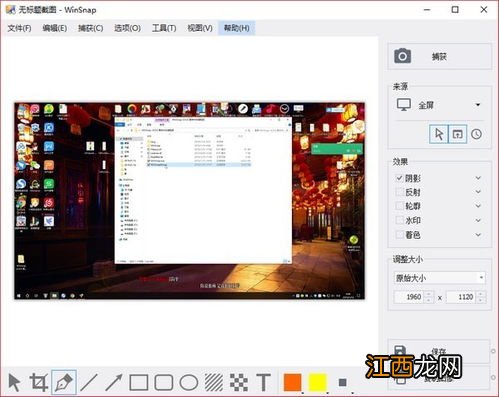The width and height of the screenshot is (499, 397).
Task: Click the width 1960 stepper arrows
Action: [x=429, y=297]
